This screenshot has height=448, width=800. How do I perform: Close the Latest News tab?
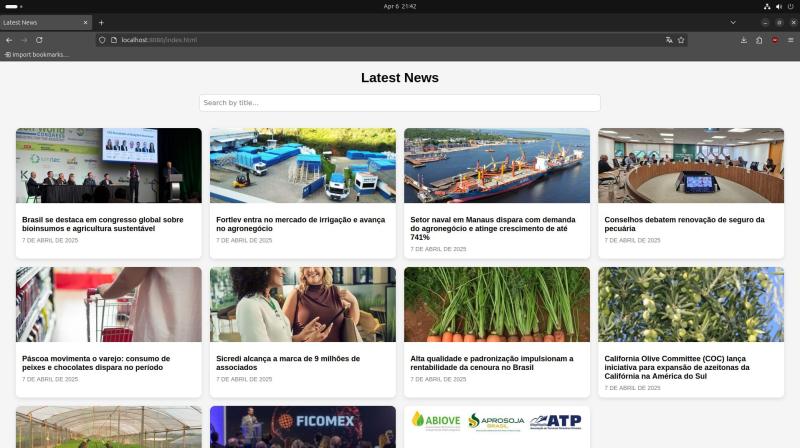tap(85, 22)
